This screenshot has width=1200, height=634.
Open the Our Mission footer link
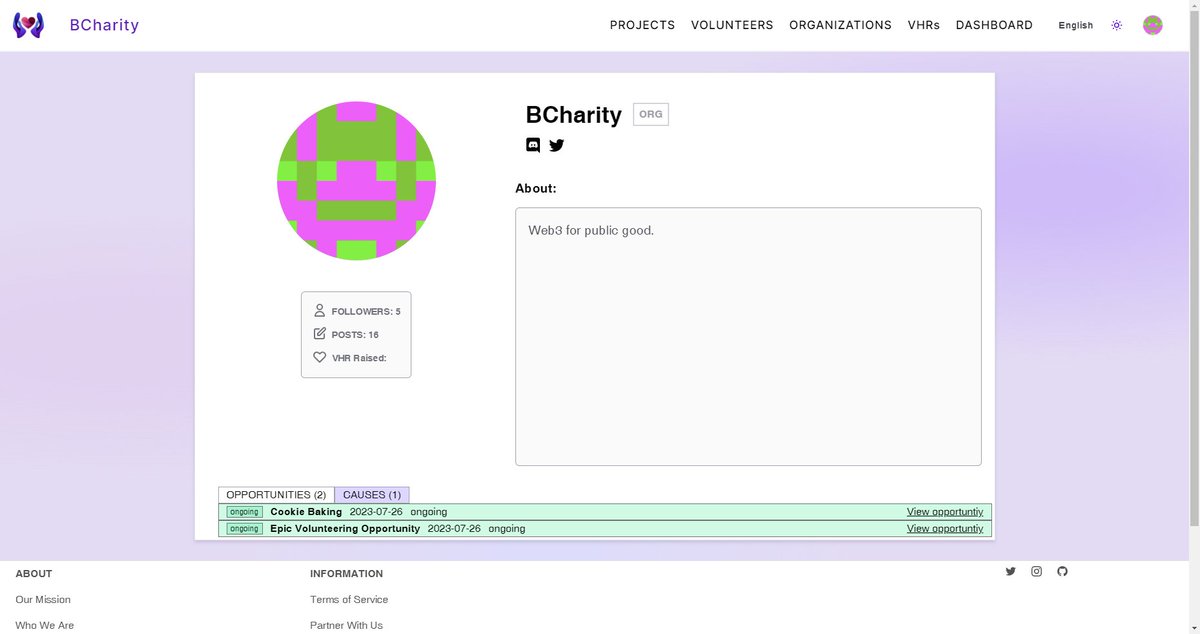click(43, 599)
